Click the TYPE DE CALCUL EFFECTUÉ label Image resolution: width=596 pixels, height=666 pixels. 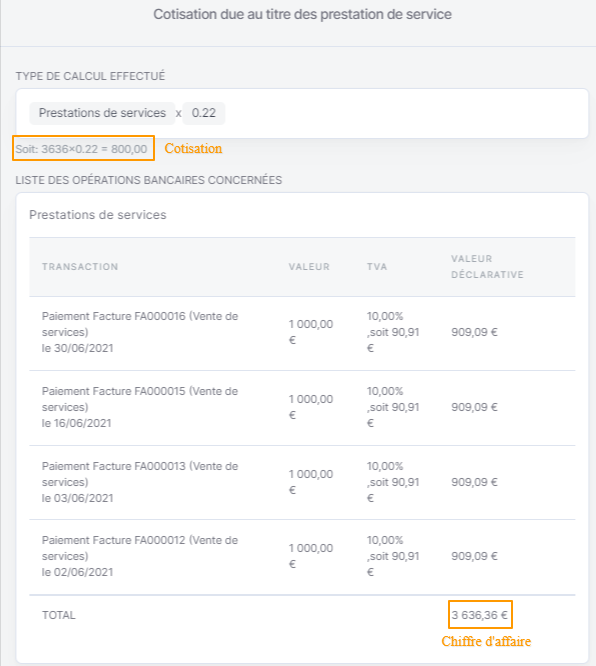click(90, 76)
